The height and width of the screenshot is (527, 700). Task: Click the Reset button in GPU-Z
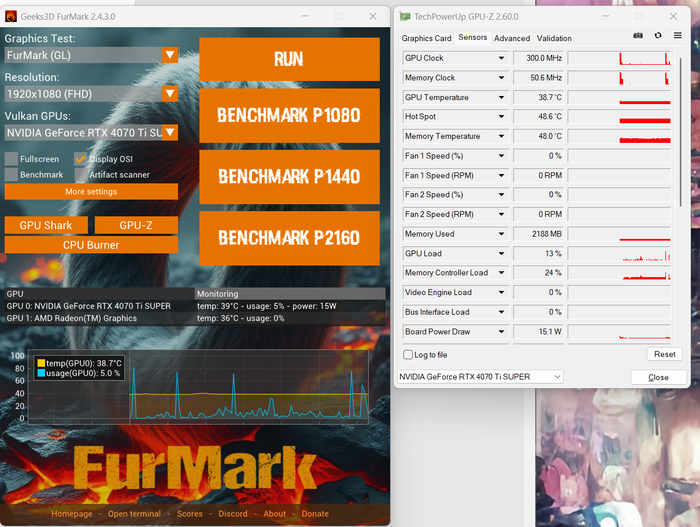[x=665, y=354]
